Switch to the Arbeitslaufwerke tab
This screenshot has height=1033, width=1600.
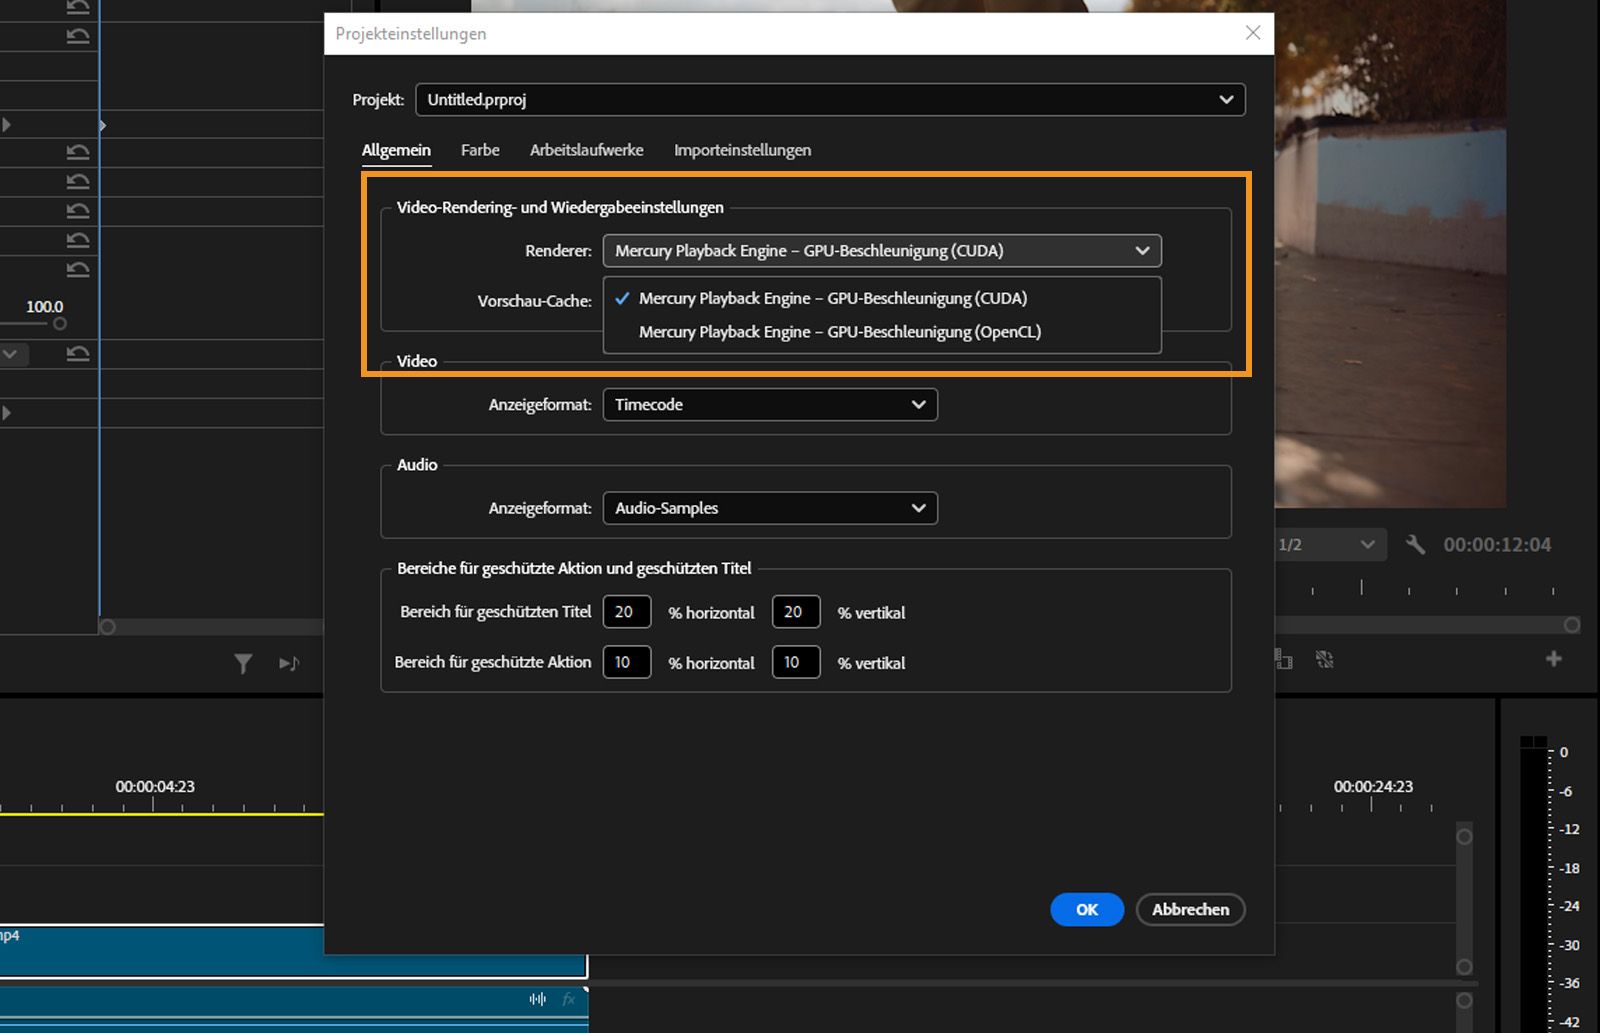pyautogui.click(x=587, y=149)
